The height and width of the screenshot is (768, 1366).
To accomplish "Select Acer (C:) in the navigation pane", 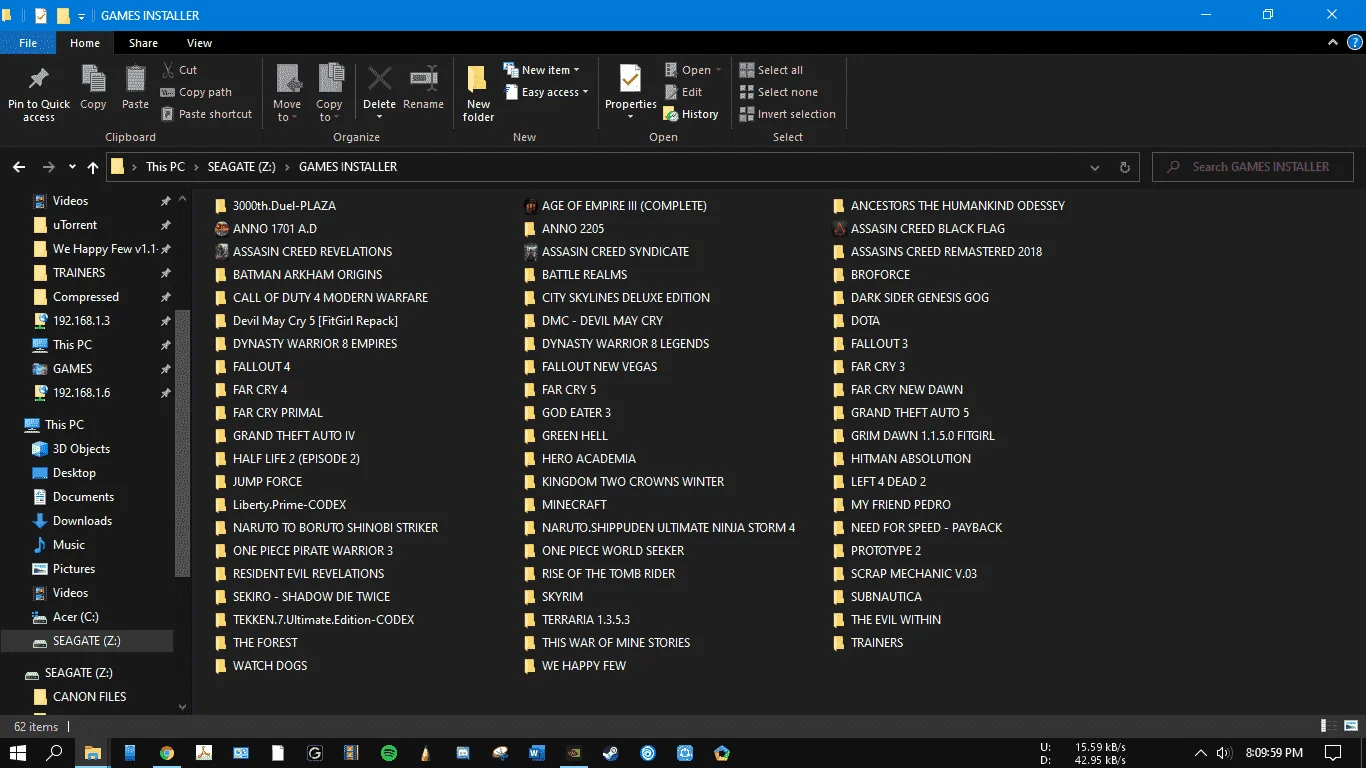I will (x=75, y=617).
